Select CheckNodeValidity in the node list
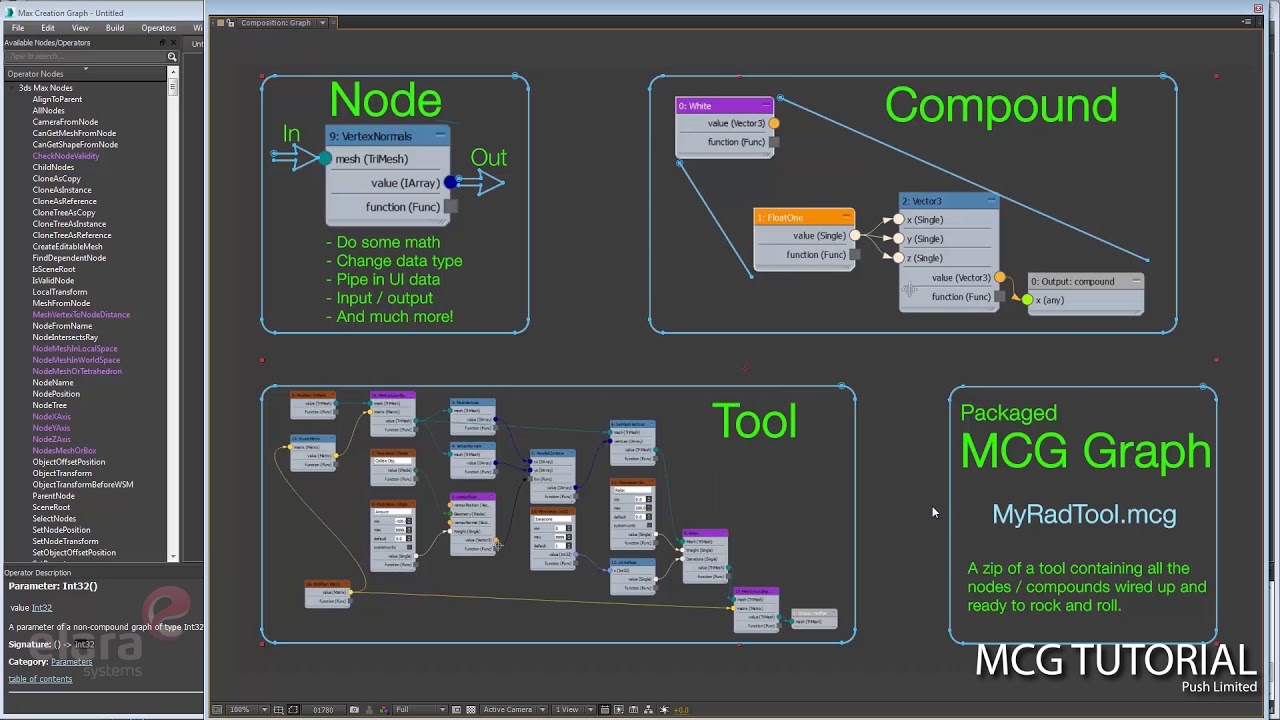This screenshot has height=720, width=1280. click(66, 156)
